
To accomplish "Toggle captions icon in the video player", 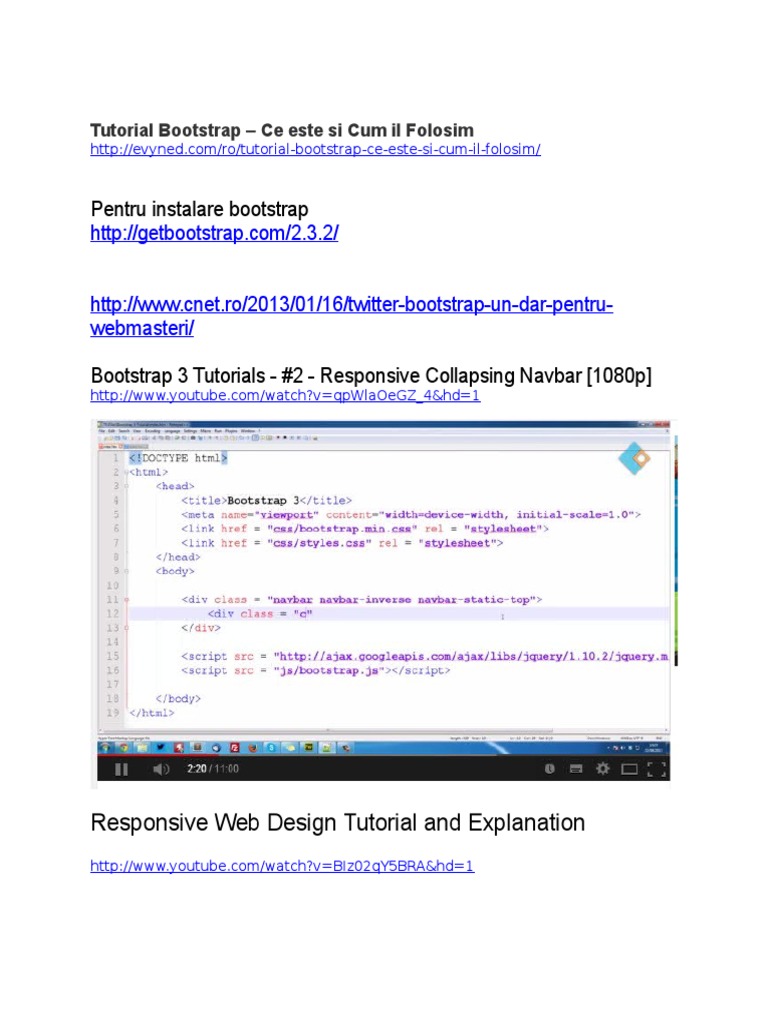I will pos(576,769).
